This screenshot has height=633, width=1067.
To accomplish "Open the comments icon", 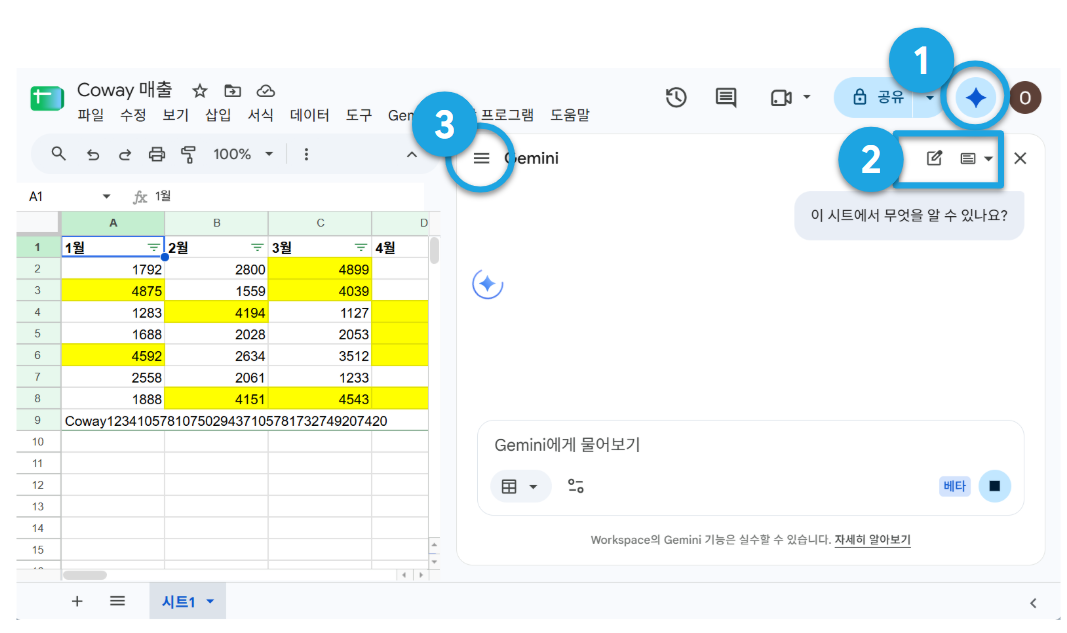I will [x=726, y=97].
